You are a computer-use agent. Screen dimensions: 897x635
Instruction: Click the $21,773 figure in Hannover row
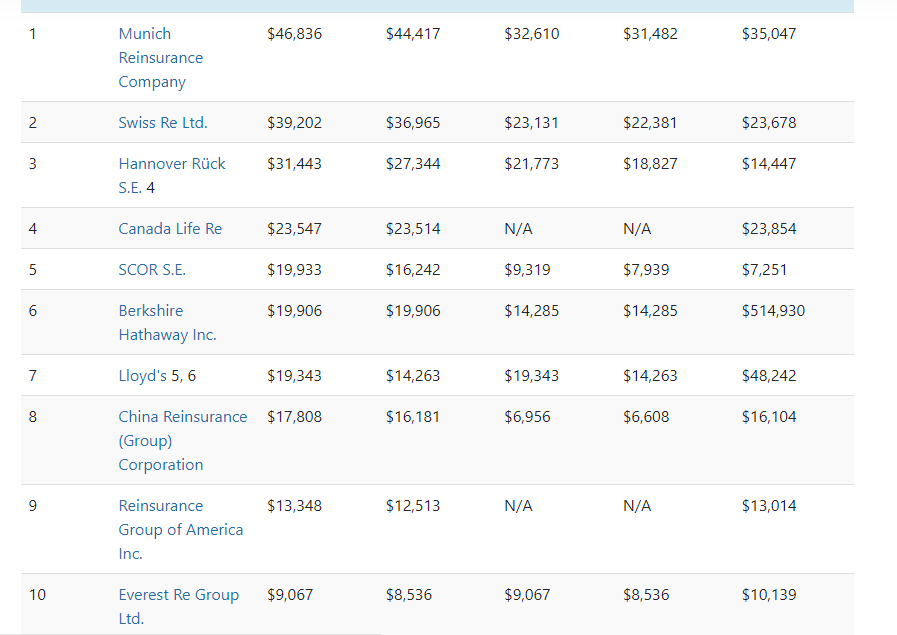pyautogui.click(x=531, y=164)
